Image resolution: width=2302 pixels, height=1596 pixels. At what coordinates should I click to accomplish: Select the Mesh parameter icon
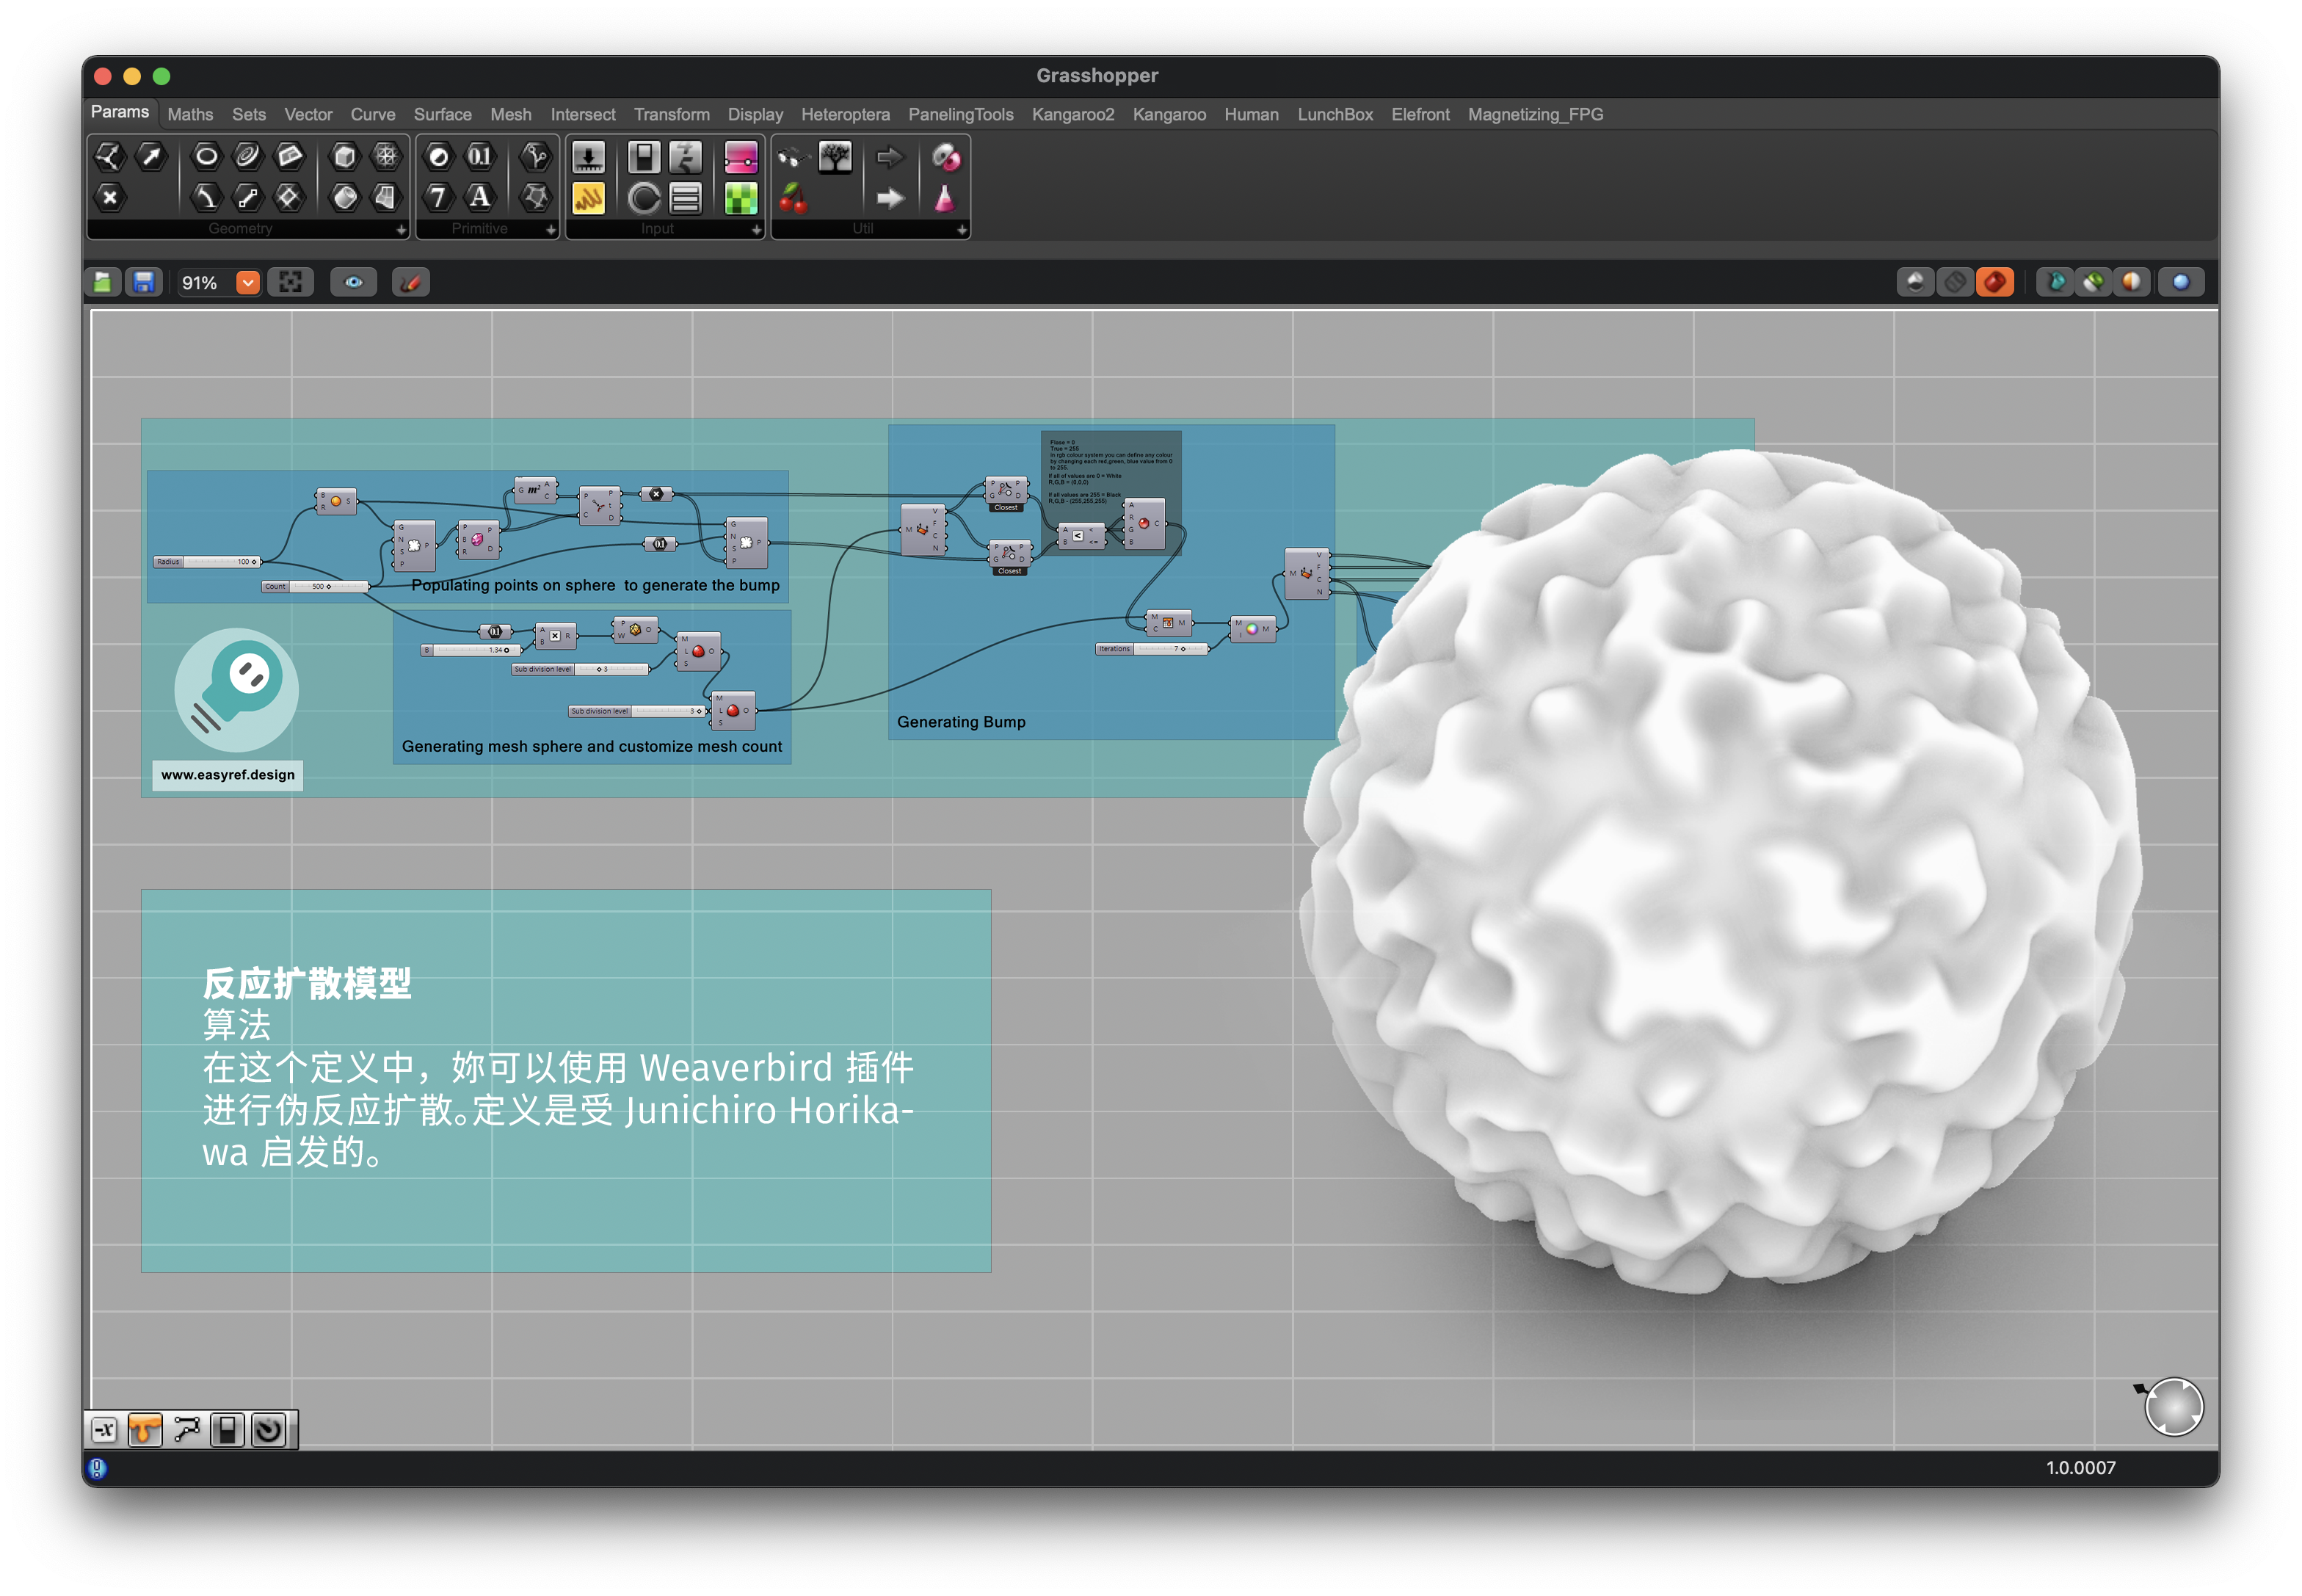(x=386, y=156)
